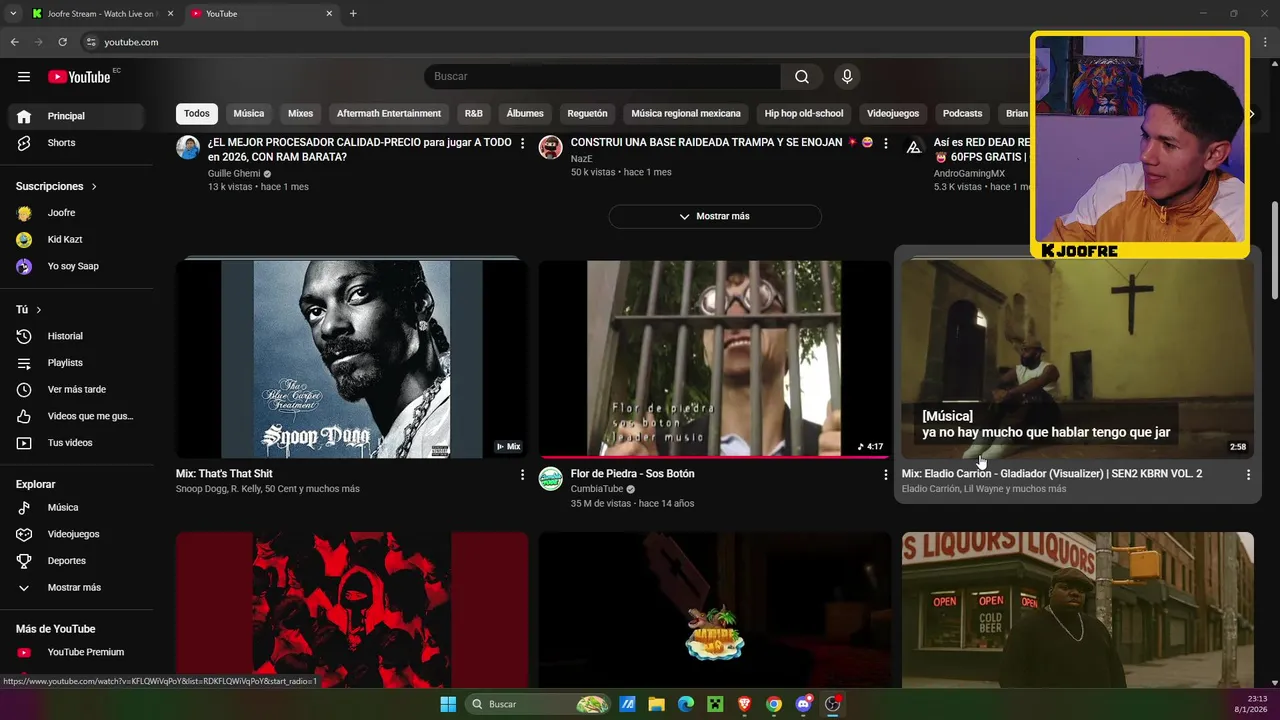Open Shorts in sidebar
The image size is (1280, 720).
77,143
